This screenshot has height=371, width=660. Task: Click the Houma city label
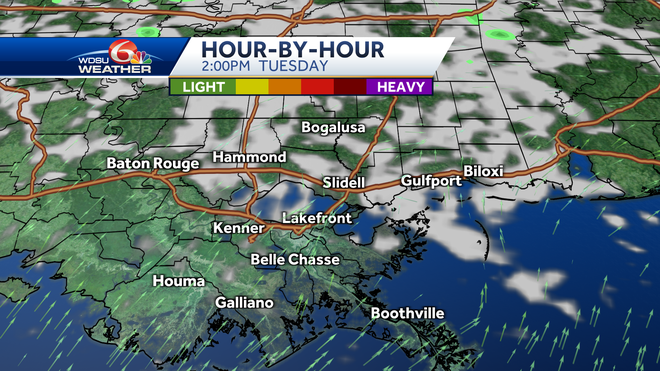(x=178, y=281)
